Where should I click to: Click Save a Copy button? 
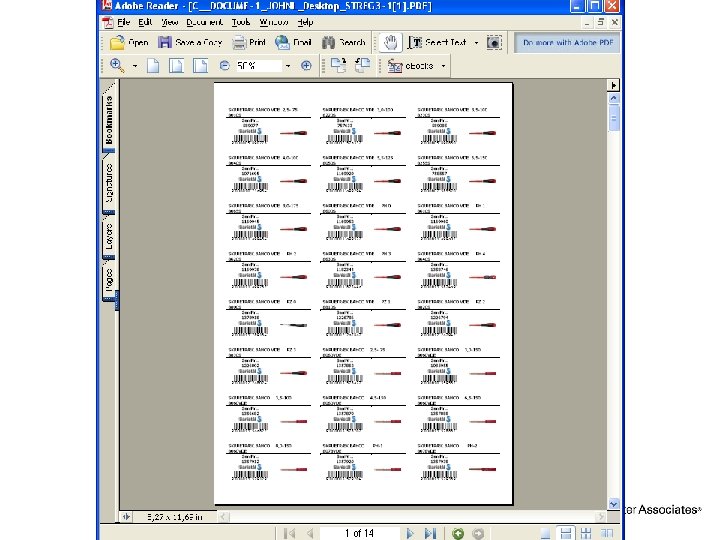[190, 43]
